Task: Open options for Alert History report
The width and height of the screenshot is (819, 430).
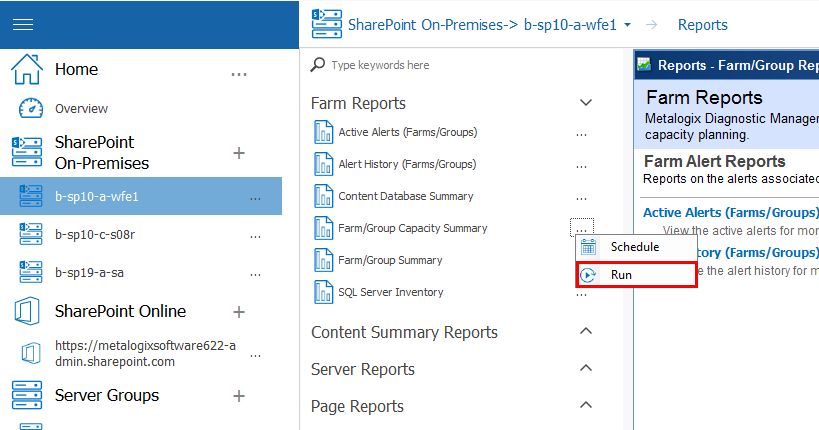Action: click(x=581, y=164)
